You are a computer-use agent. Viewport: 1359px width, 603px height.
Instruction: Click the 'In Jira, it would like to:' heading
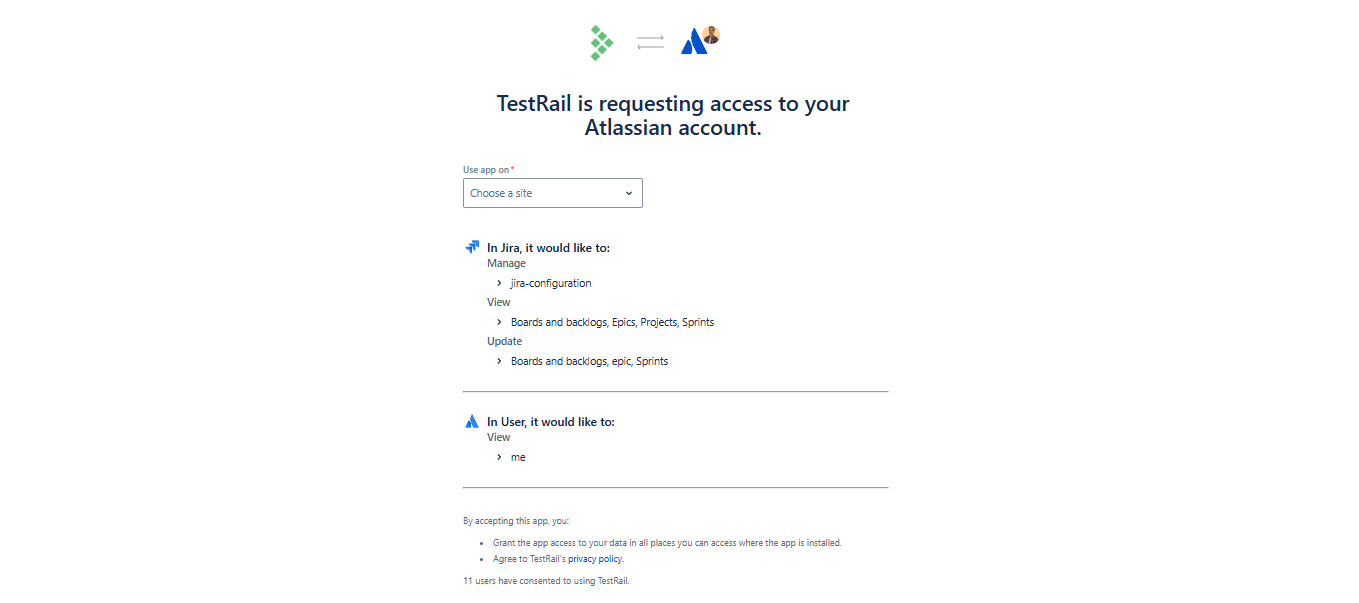(x=548, y=247)
